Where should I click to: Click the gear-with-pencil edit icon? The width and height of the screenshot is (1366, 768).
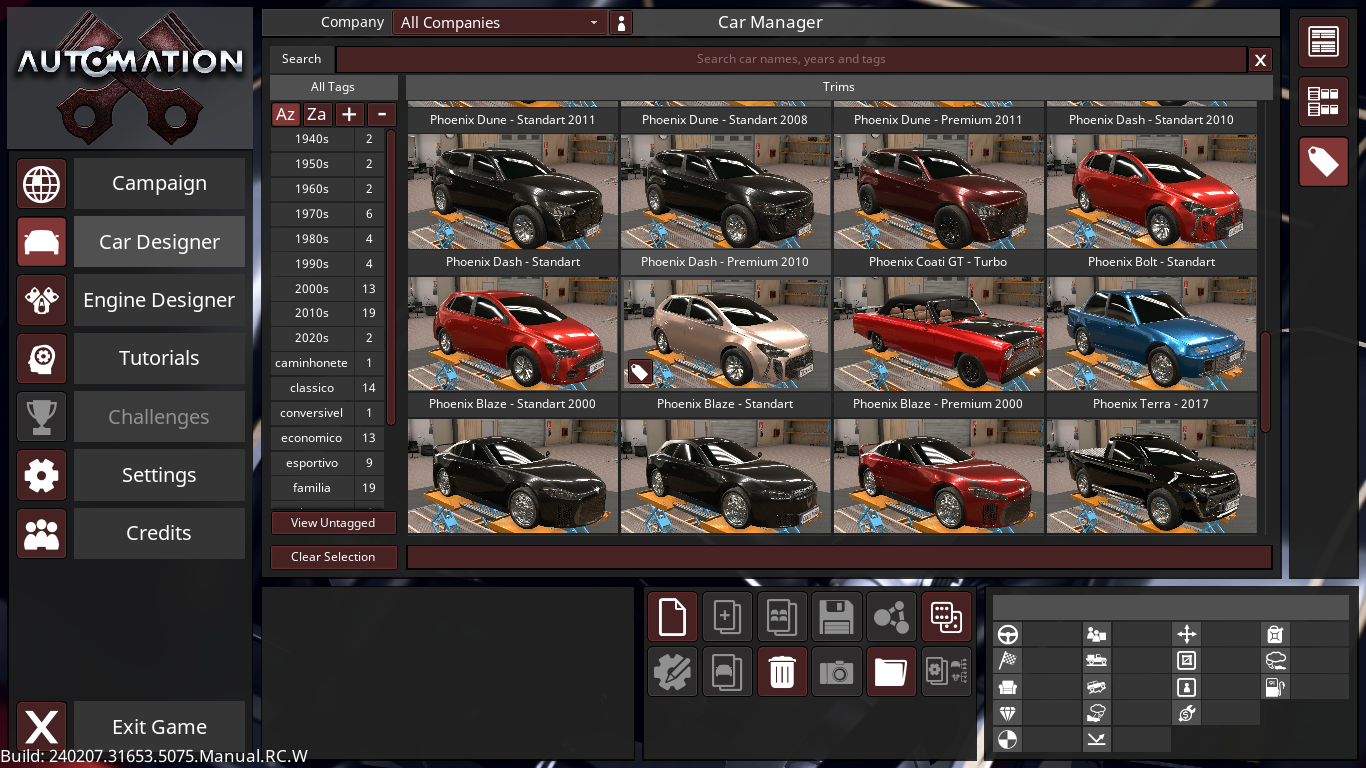672,671
